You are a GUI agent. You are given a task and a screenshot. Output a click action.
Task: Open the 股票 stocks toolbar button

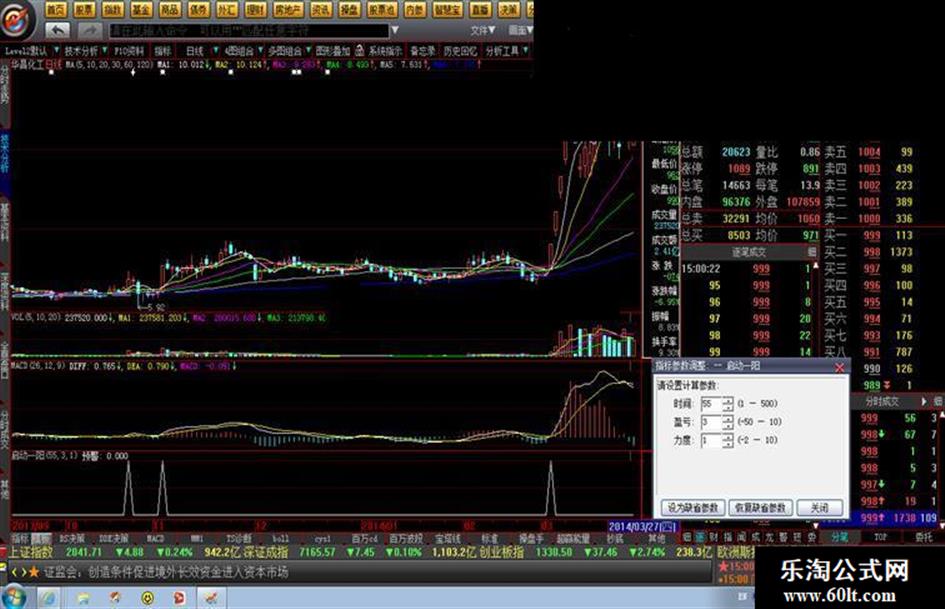(x=84, y=9)
